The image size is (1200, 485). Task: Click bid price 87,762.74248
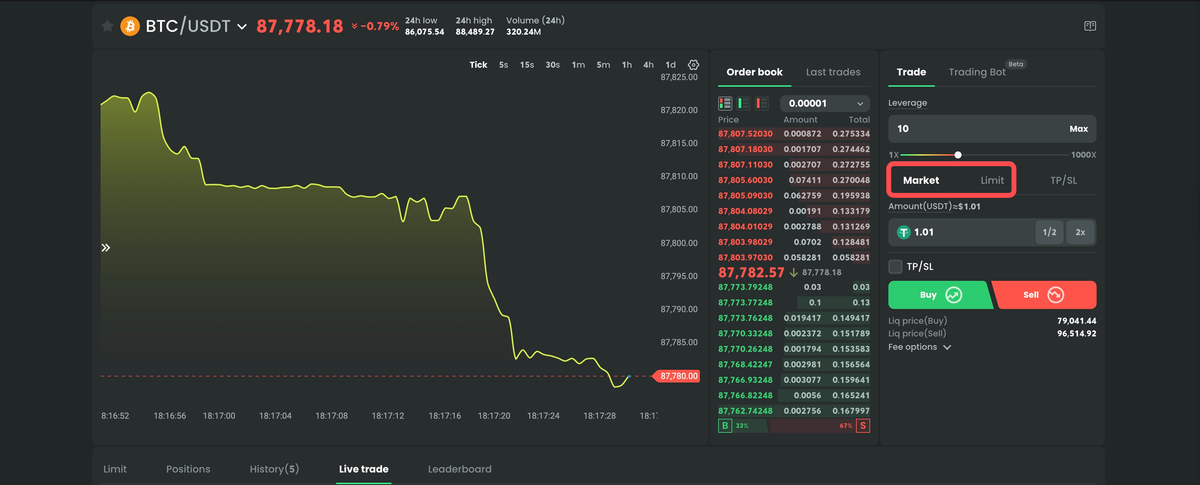click(746, 410)
